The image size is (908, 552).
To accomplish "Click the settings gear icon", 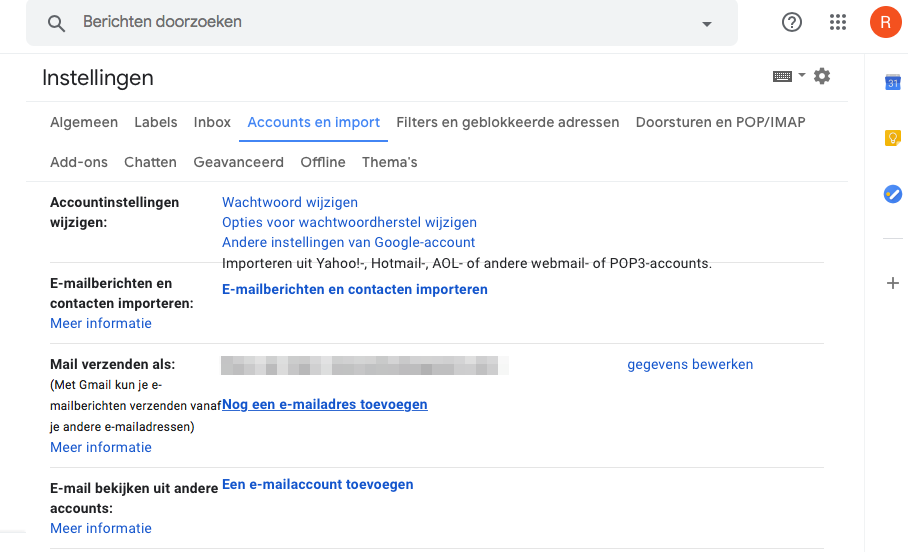I will tap(822, 76).
